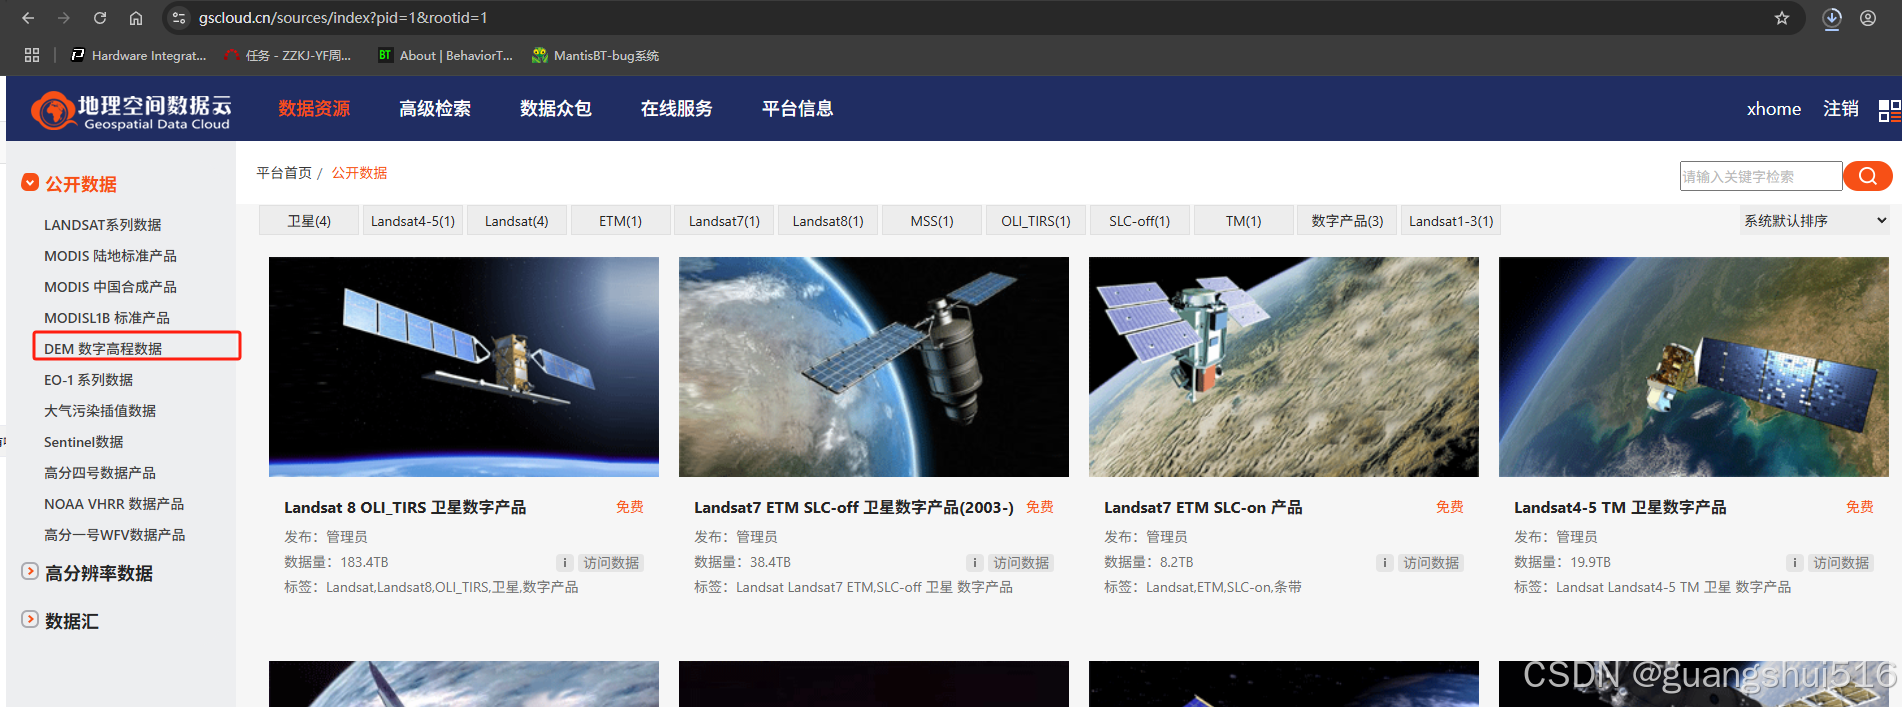Open the About | BehaviorT... bookmark
The height and width of the screenshot is (707, 1902).
point(445,55)
